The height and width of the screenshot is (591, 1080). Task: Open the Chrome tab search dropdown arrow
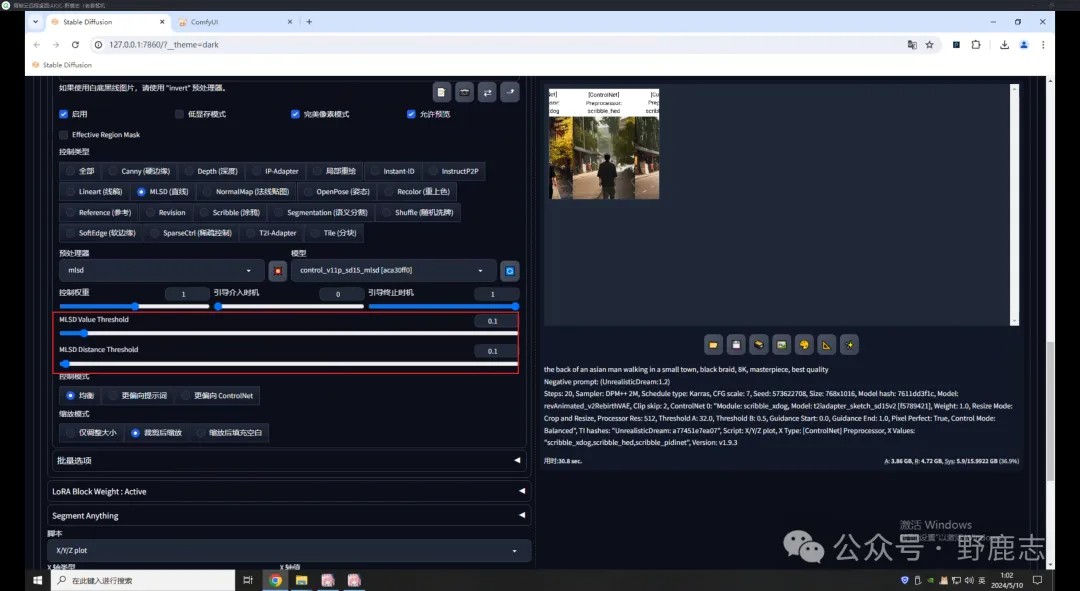pos(35,22)
